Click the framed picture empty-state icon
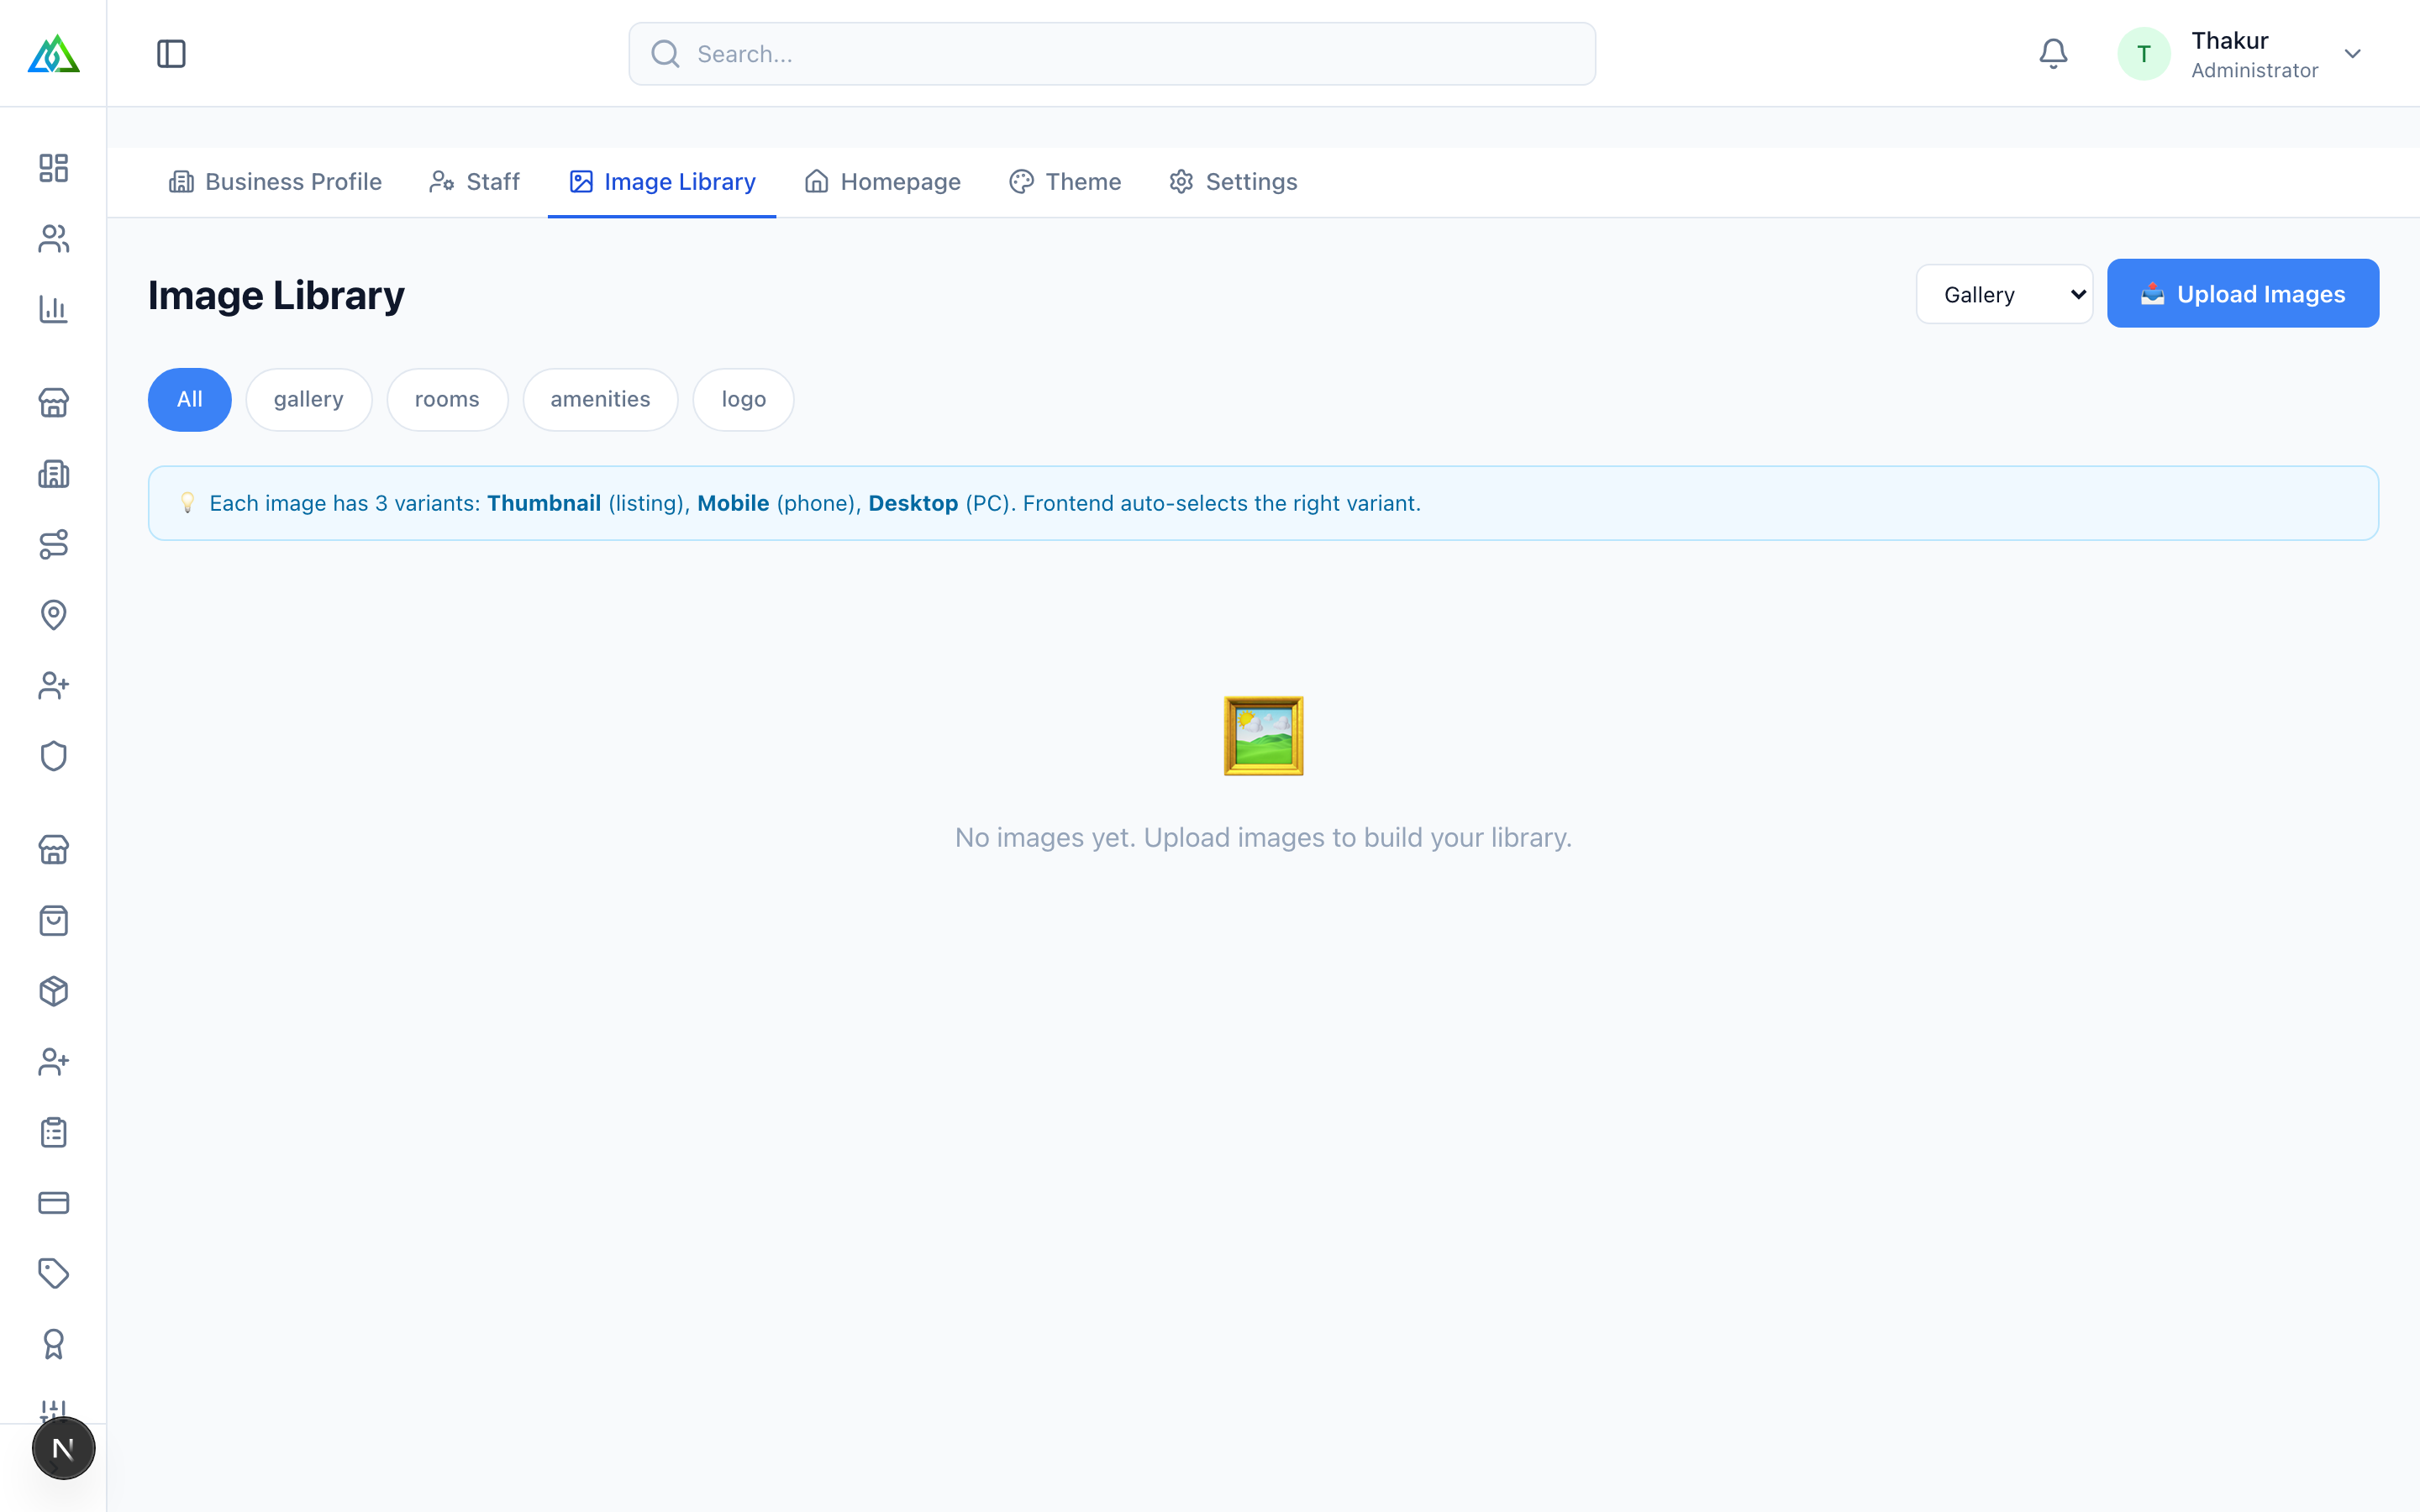The image size is (2420, 1512). (1263, 736)
